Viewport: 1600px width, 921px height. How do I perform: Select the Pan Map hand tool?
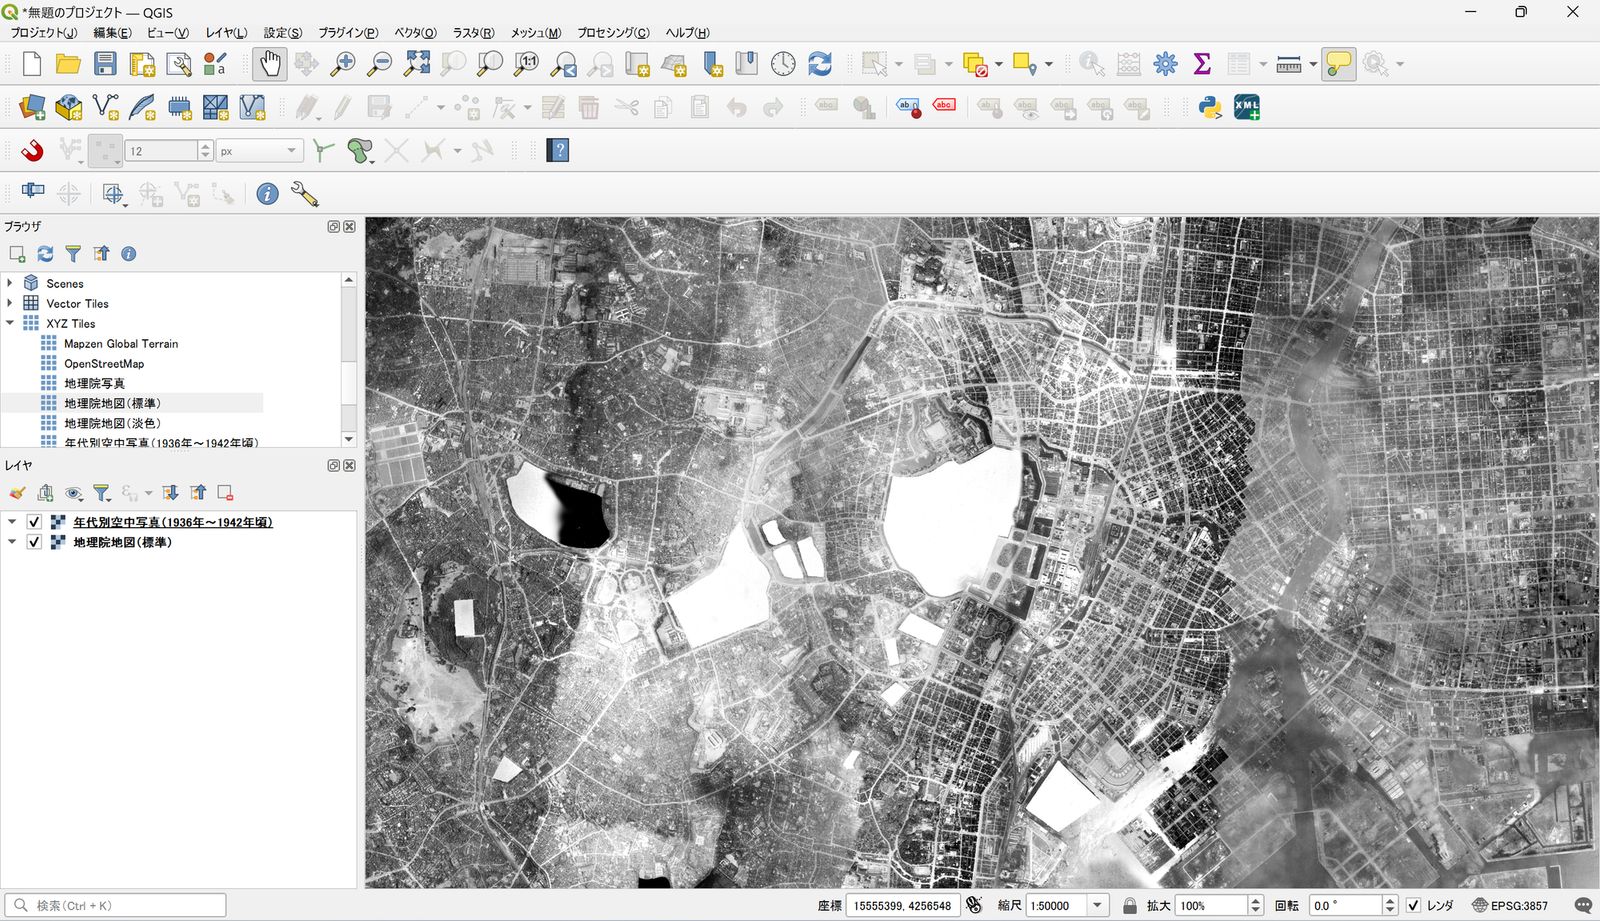270,64
